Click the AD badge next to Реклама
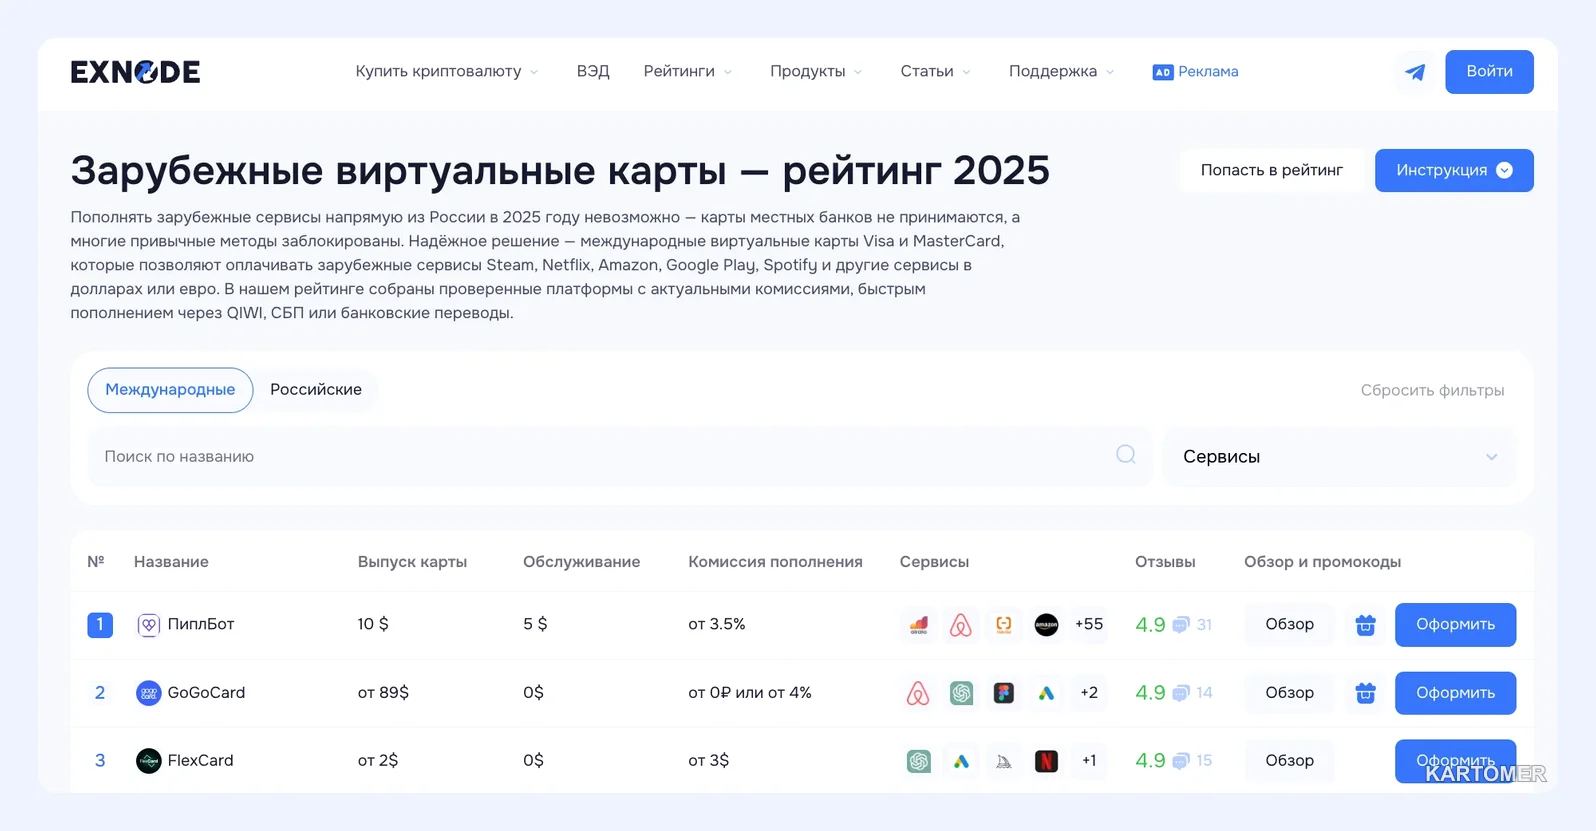This screenshot has height=831, width=1596. point(1162,72)
